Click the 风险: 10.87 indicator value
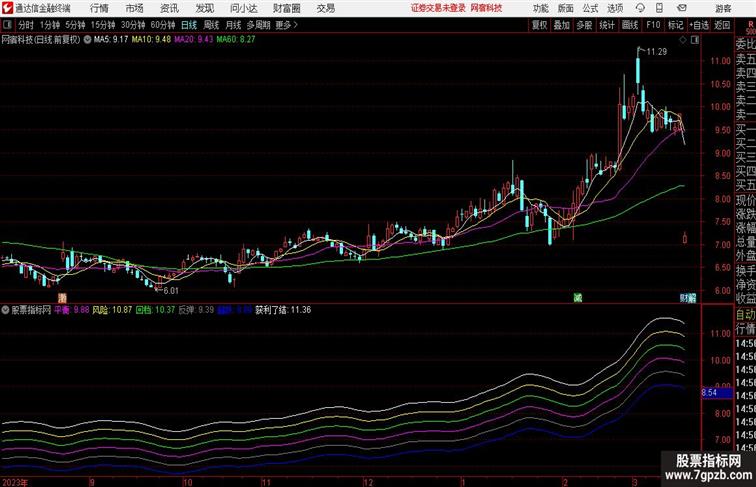The width and height of the screenshot is (756, 487). click(112, 310)
